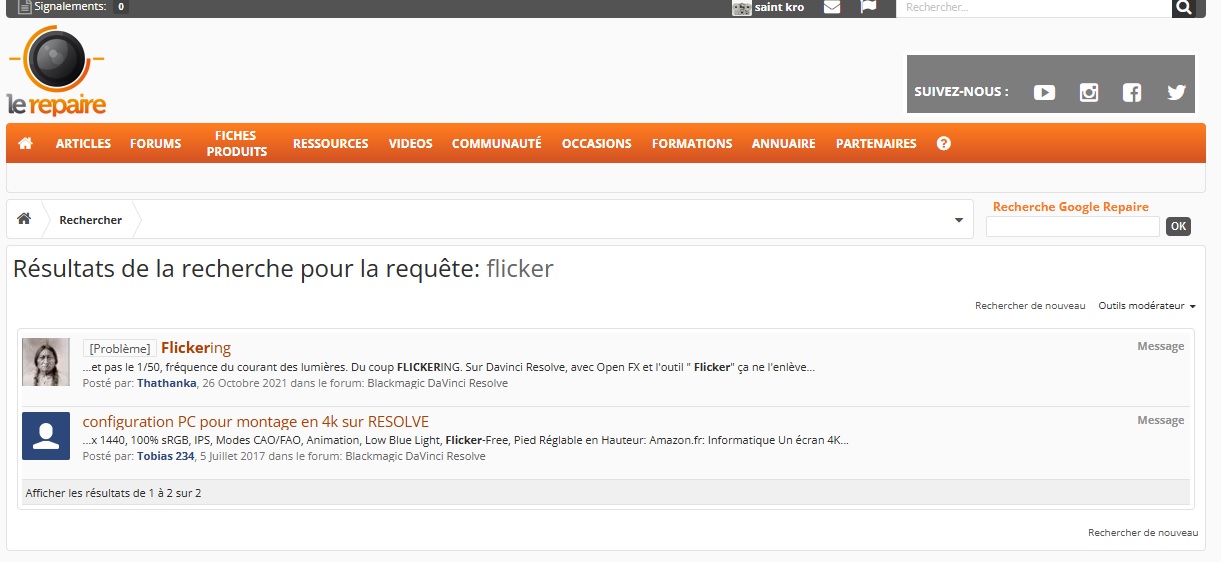Open the OCCASIONS menu

click(597, 144)
